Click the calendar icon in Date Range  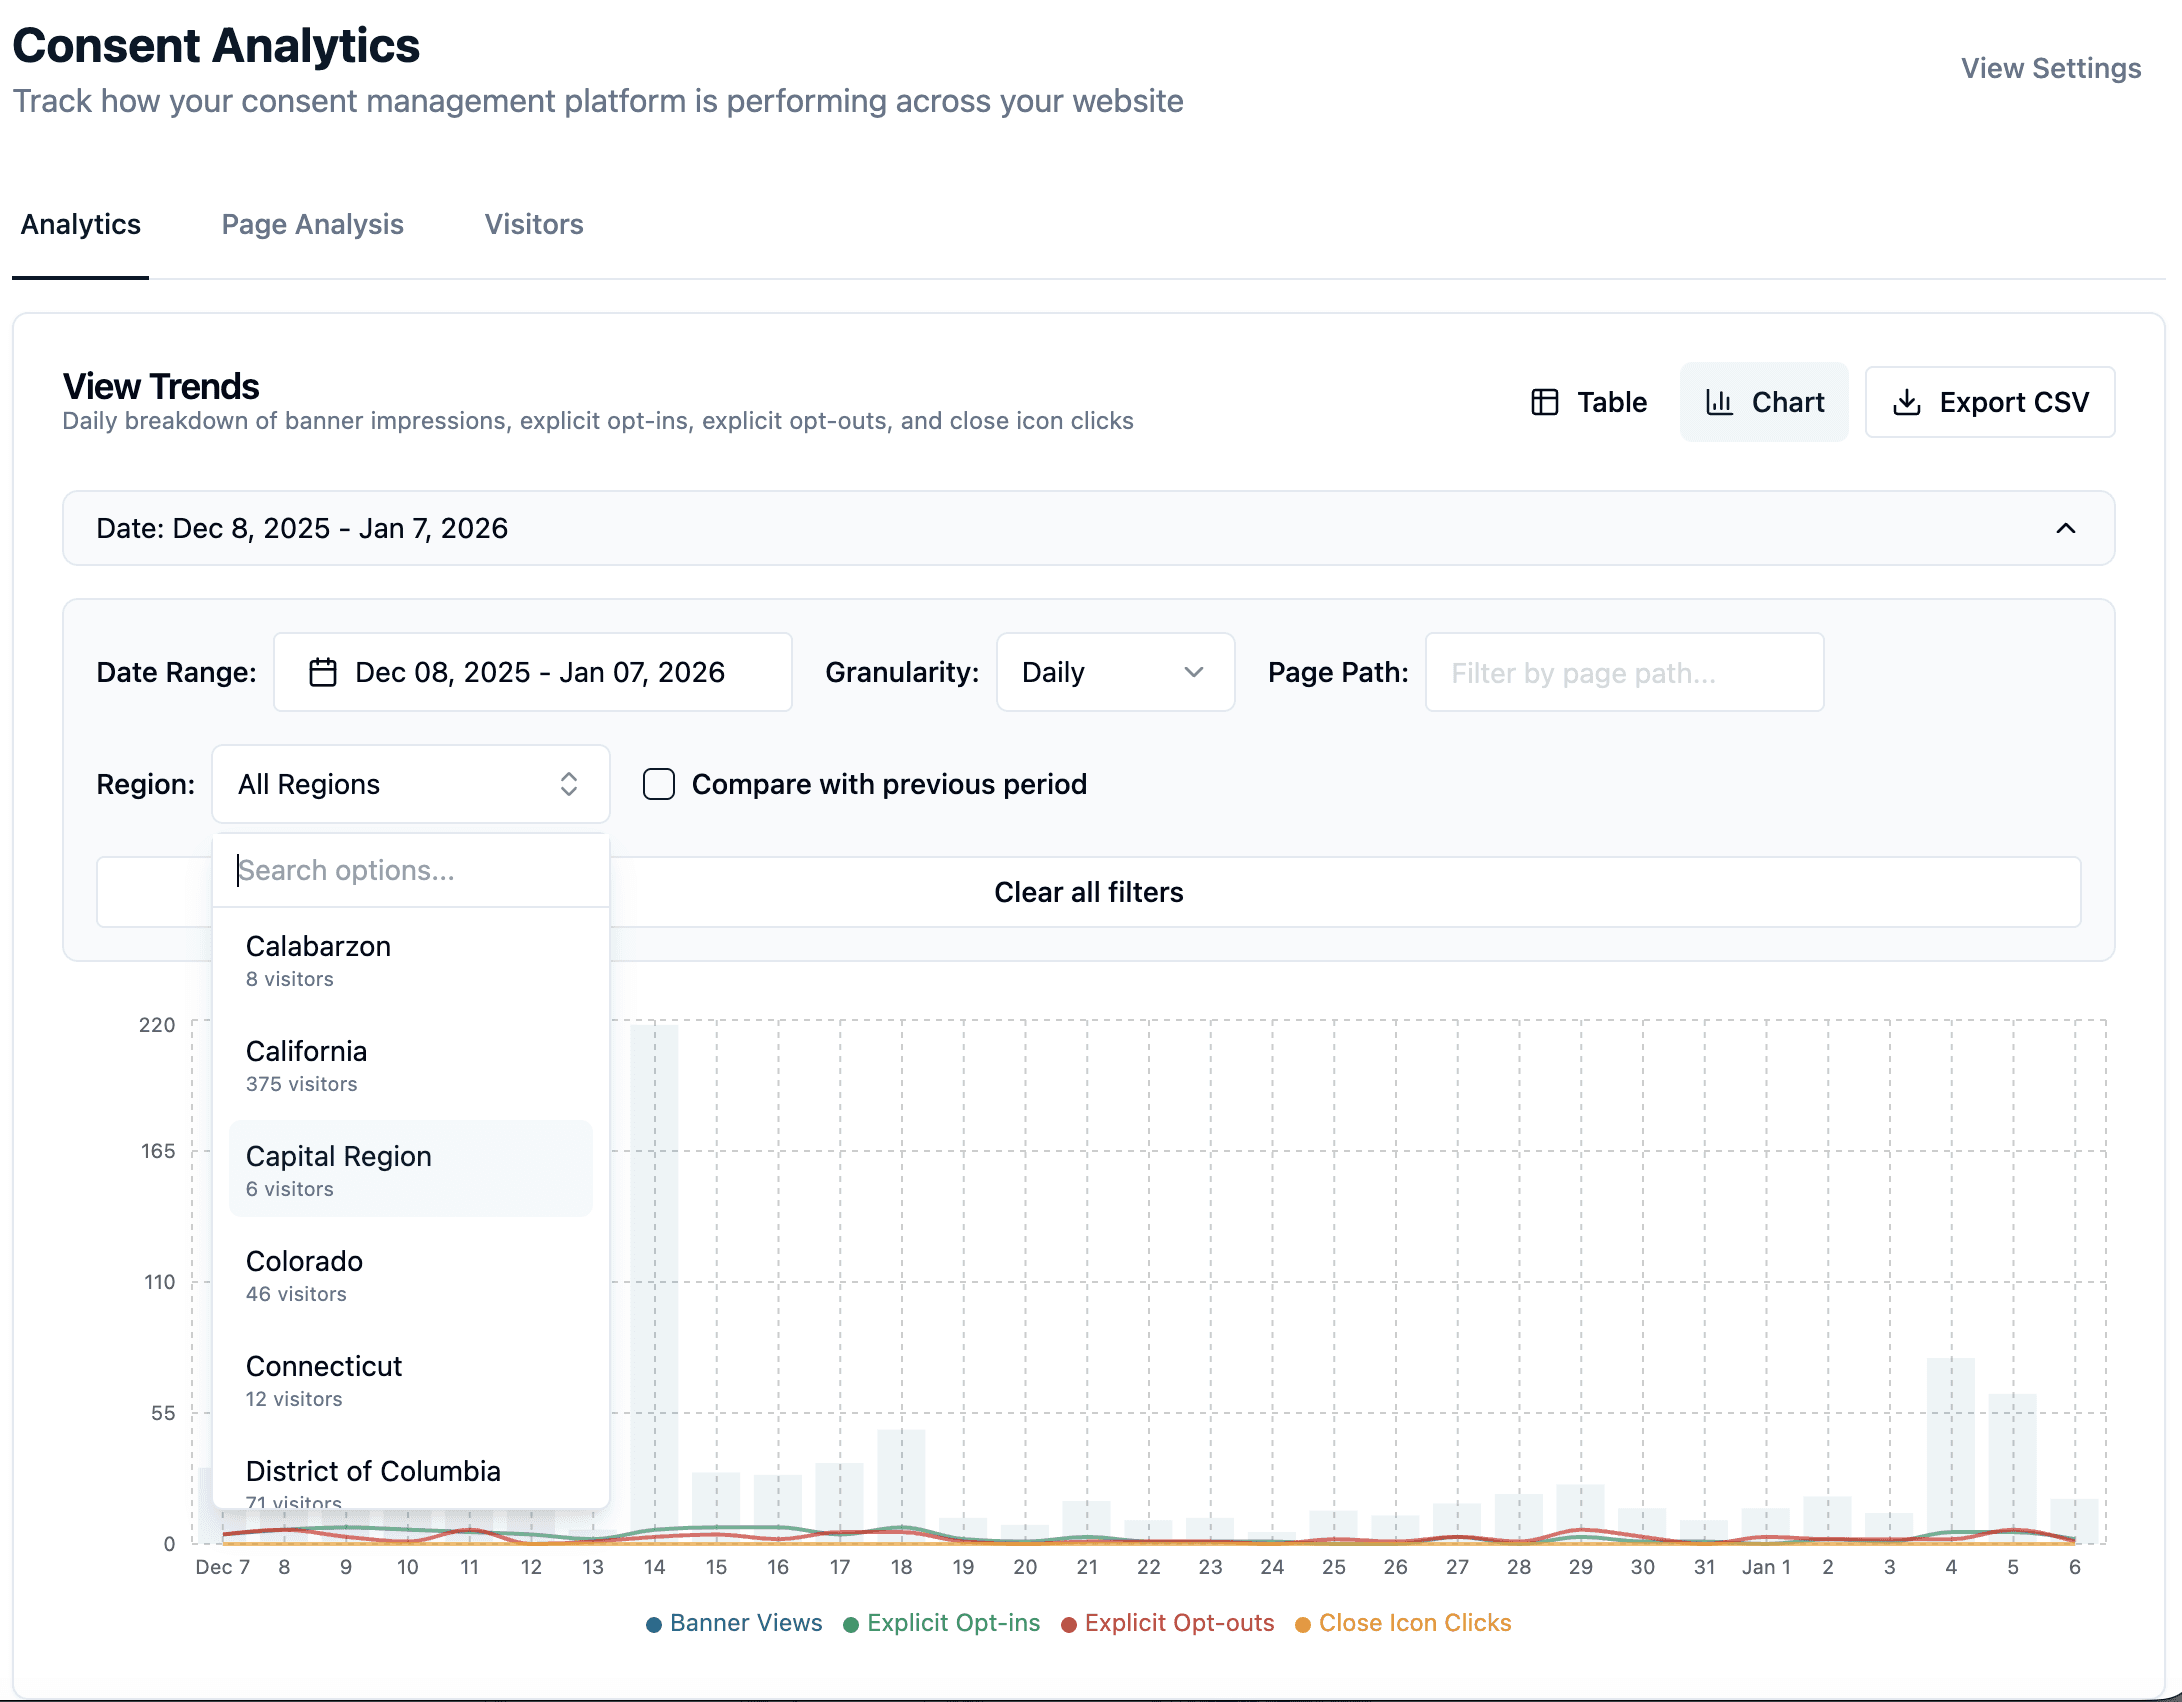[322, 672]
